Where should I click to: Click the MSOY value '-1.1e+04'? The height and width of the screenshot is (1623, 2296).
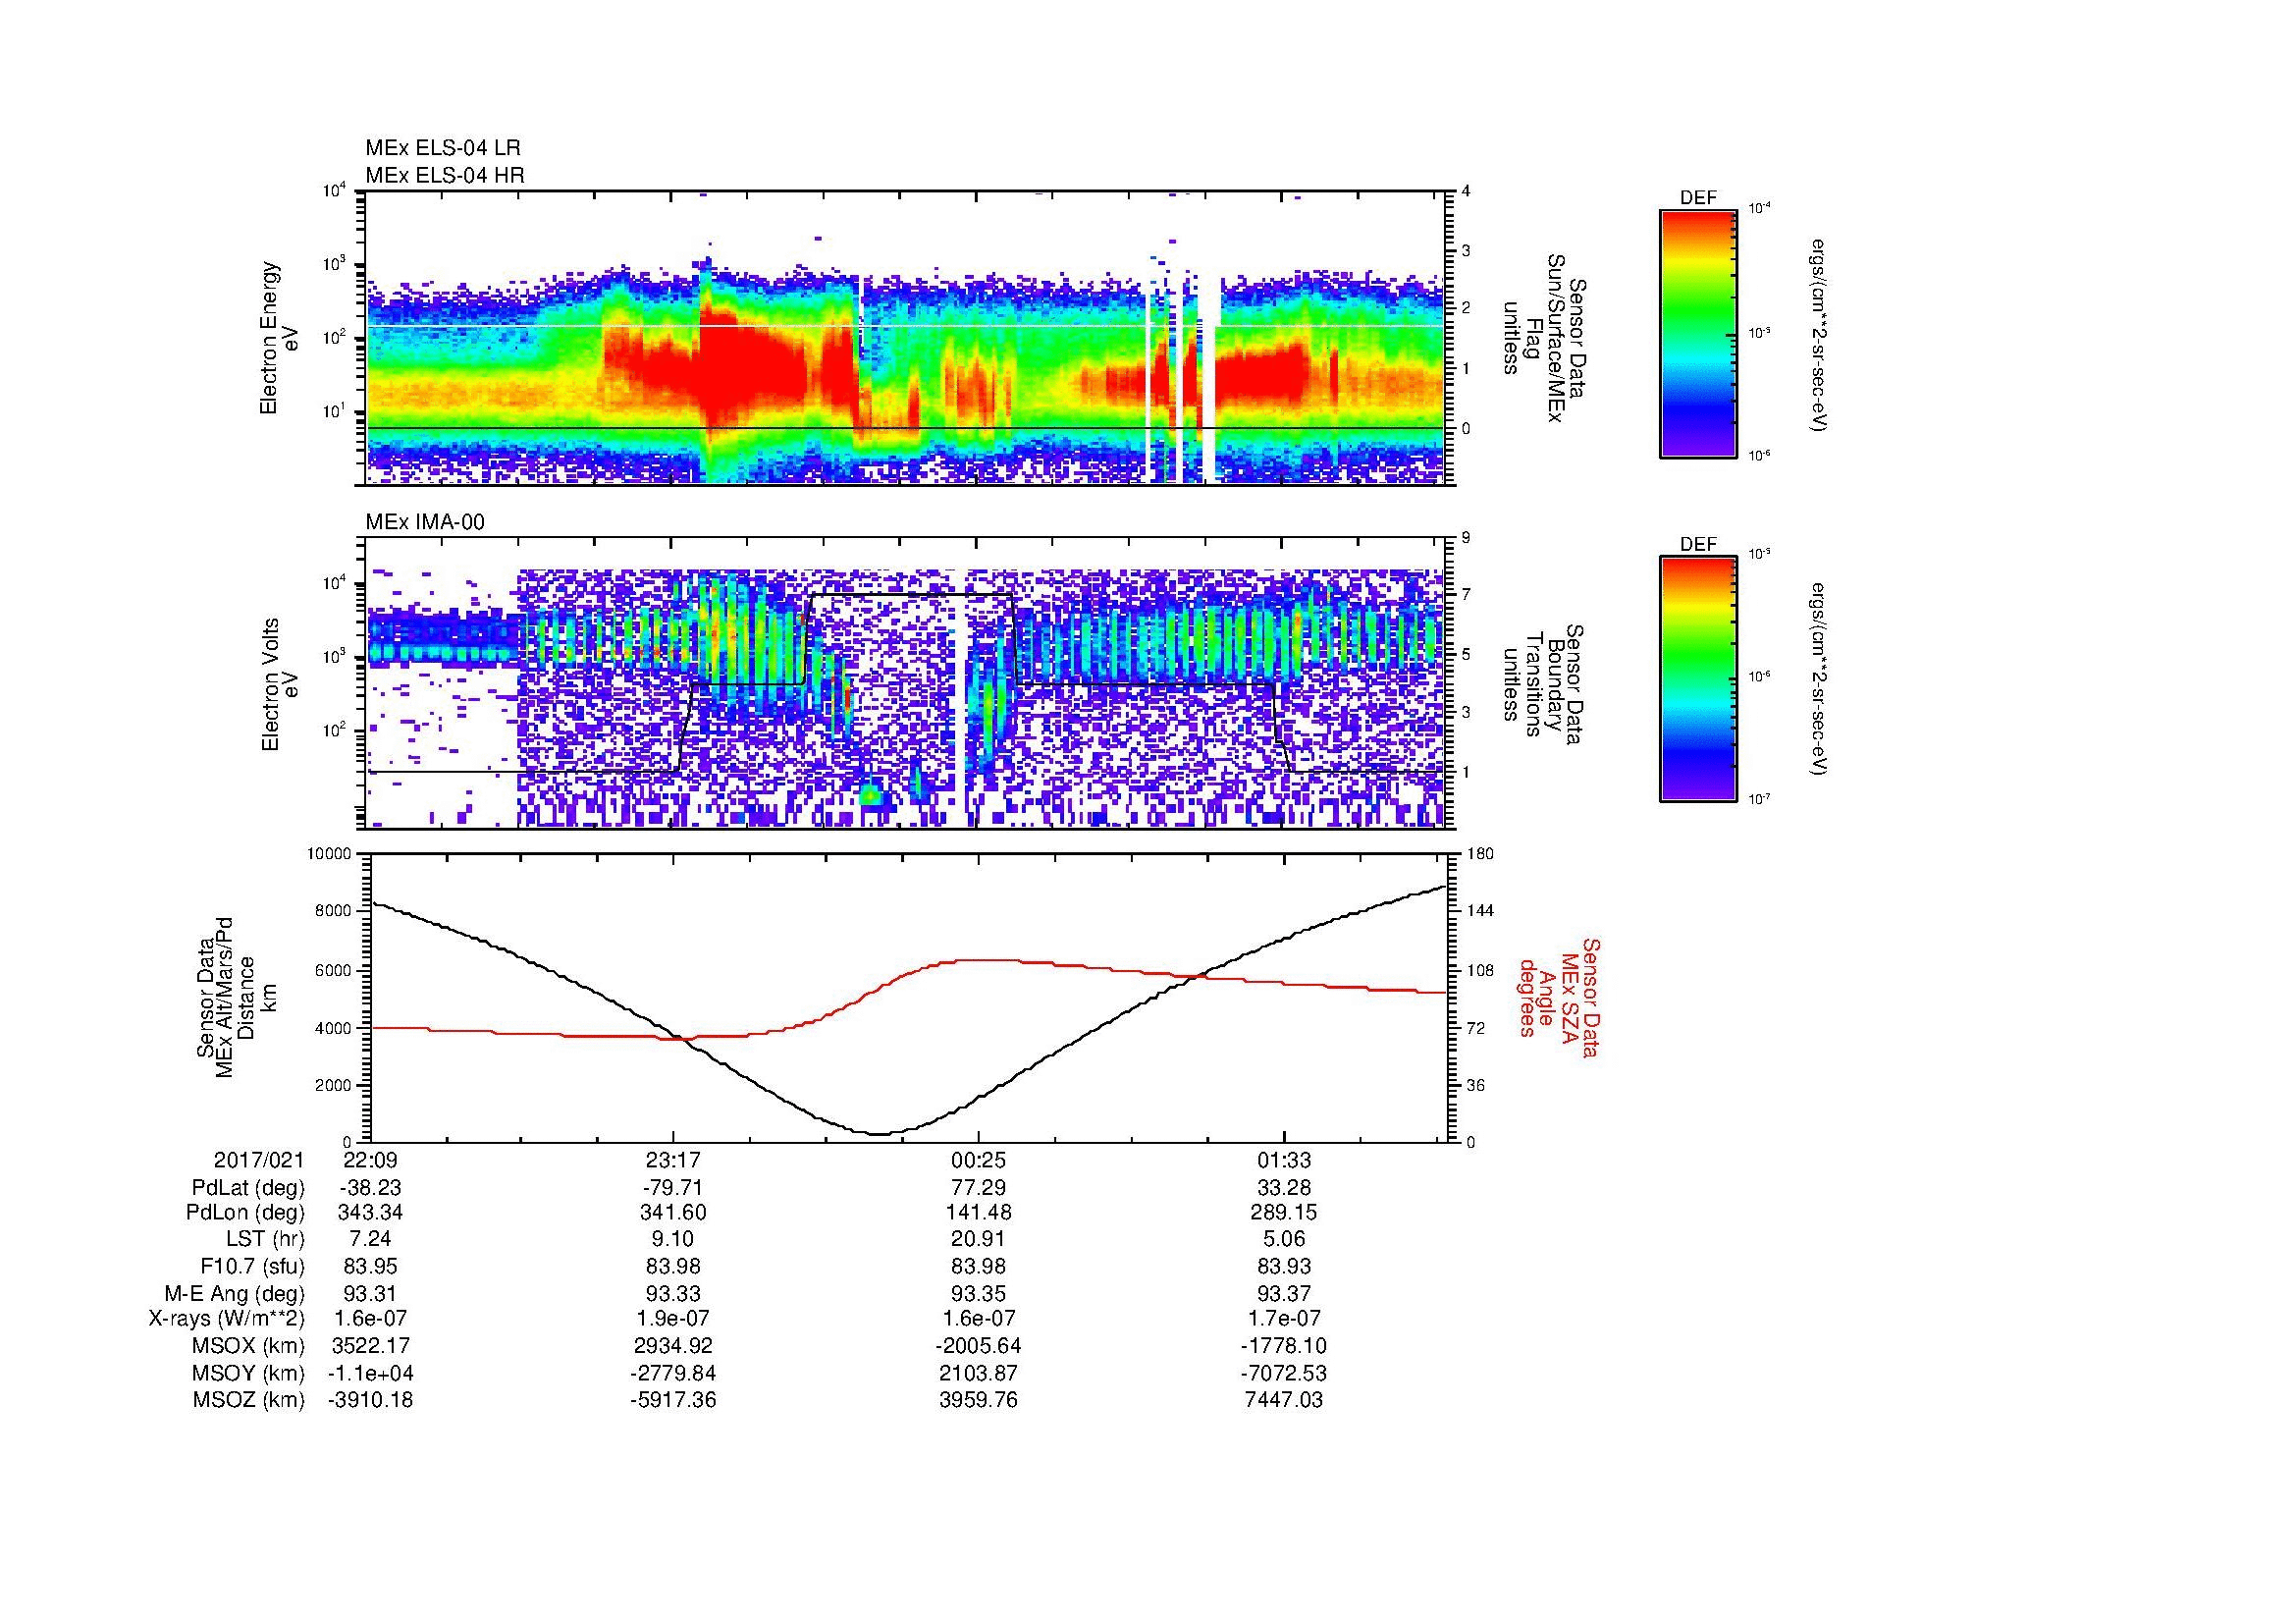pos(370,1374)
